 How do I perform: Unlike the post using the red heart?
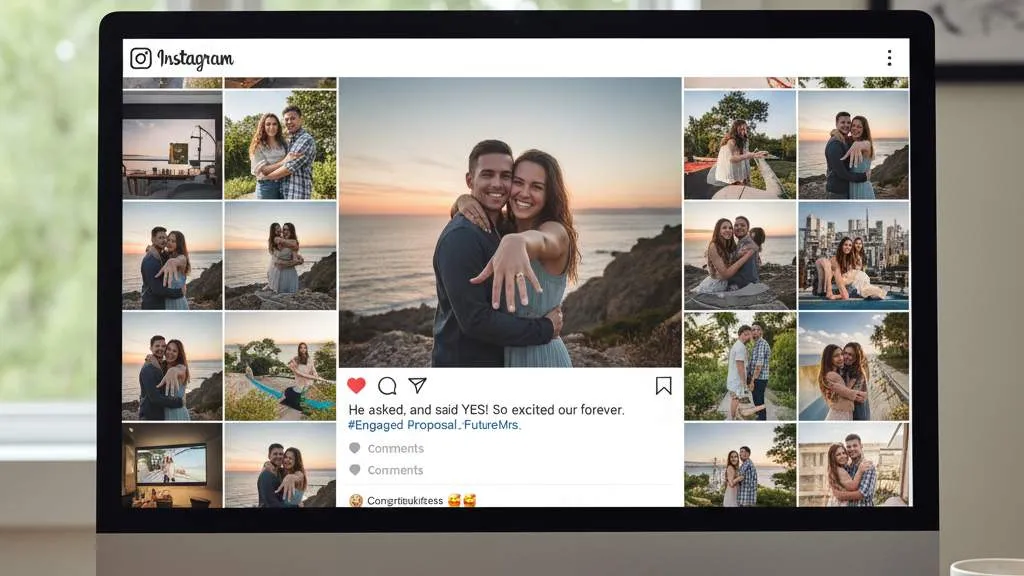pos(356,386)
